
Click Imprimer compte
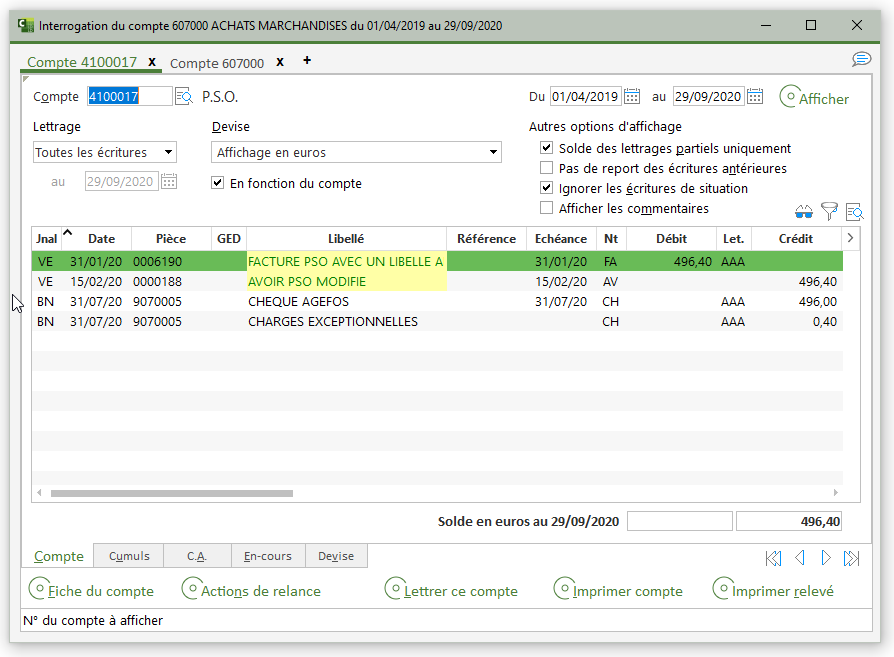pos(618,590)
